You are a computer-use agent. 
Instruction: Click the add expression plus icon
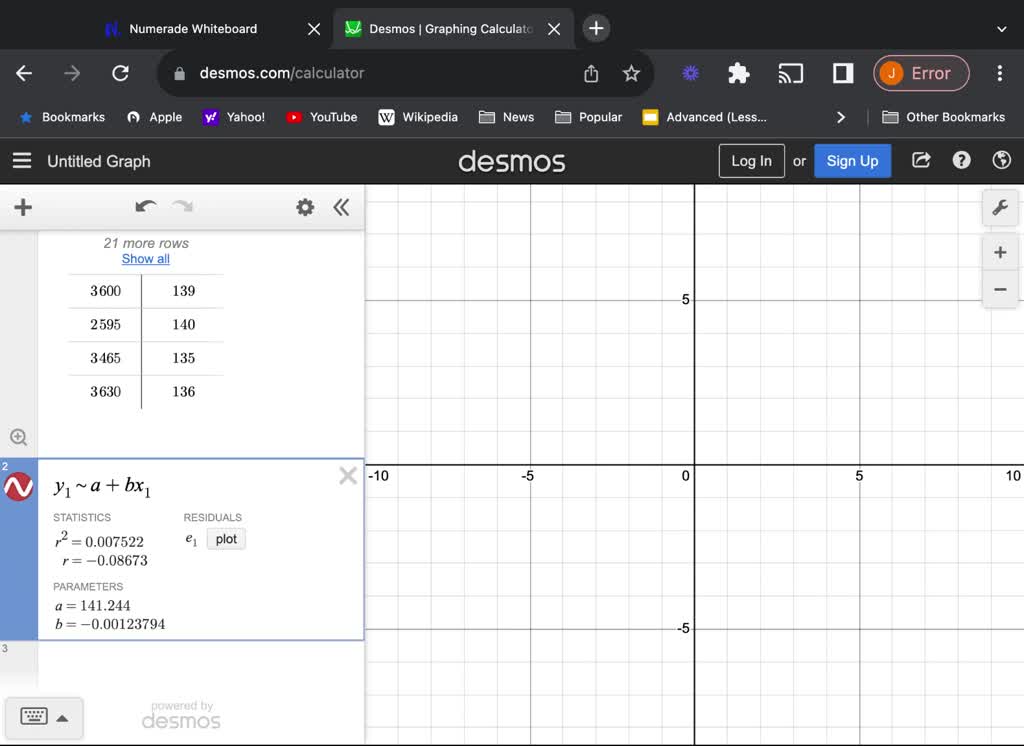[23, 207]
